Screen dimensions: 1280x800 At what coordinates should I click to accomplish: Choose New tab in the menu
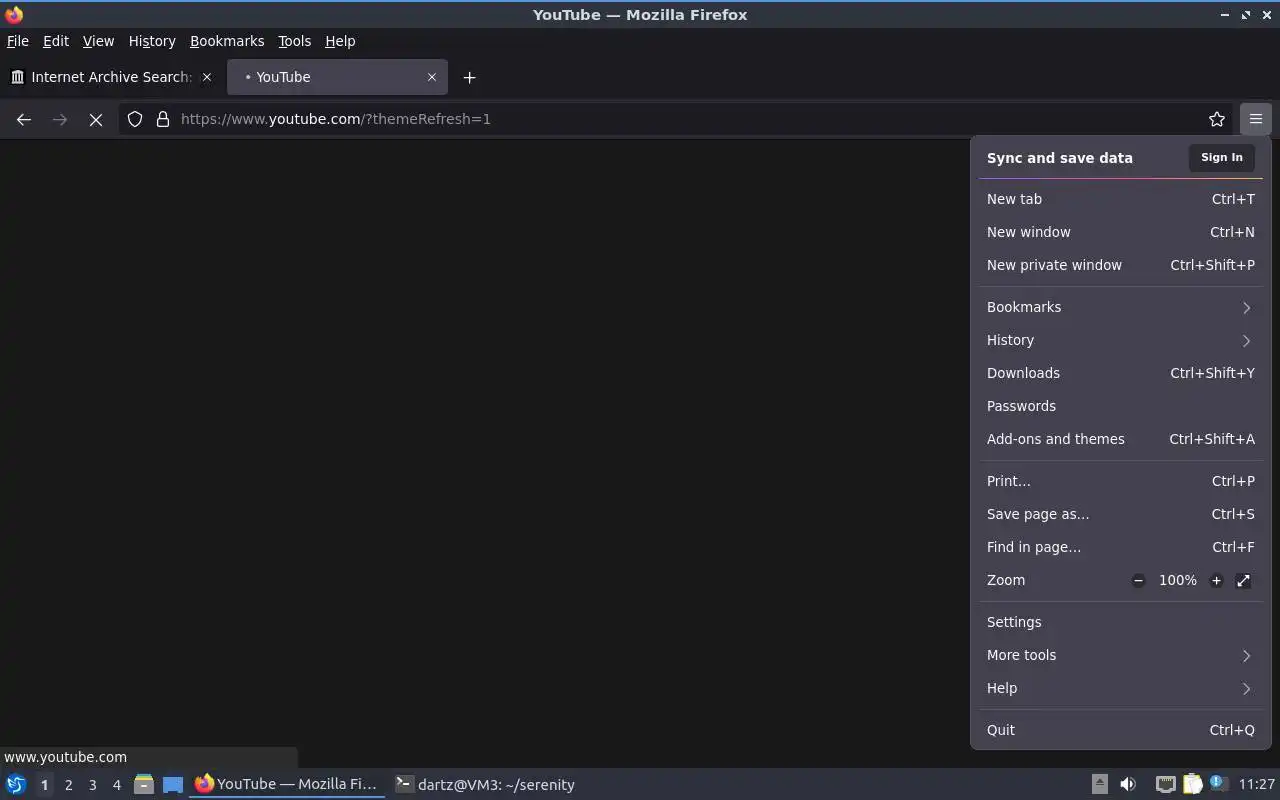(1121, 199)
